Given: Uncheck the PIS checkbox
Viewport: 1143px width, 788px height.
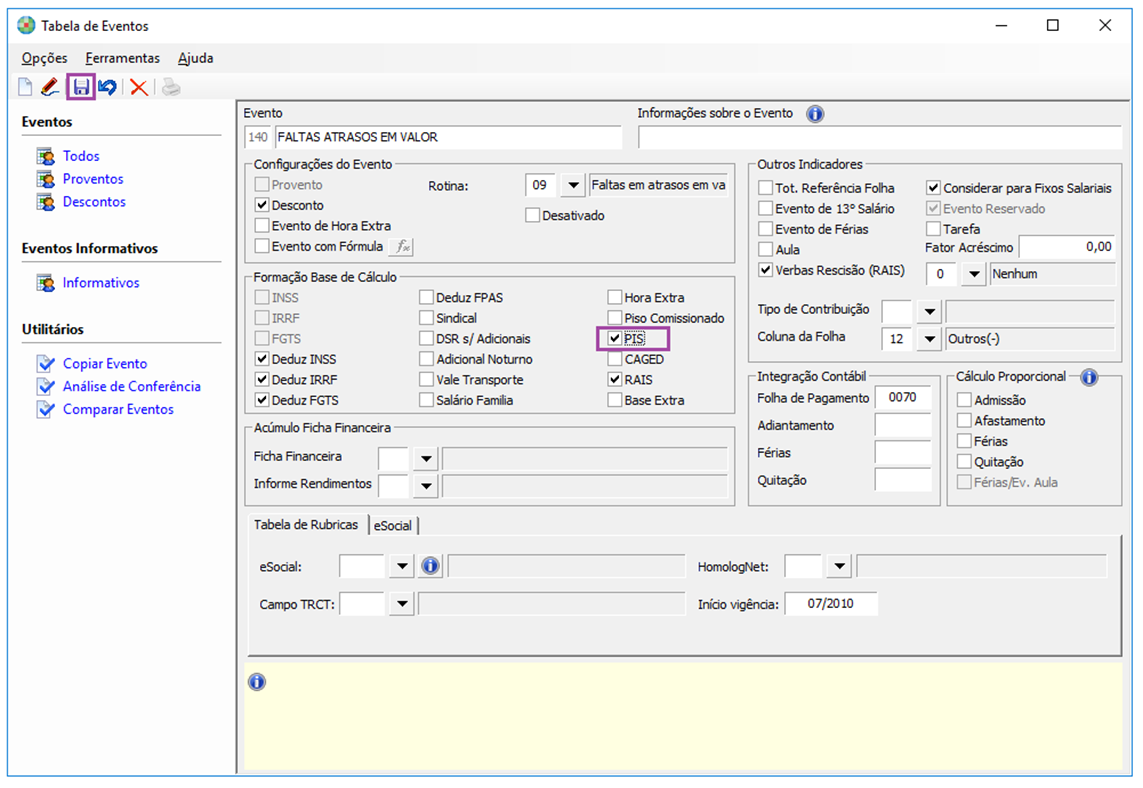Looking at the screenshot, I should pos(615,339).
